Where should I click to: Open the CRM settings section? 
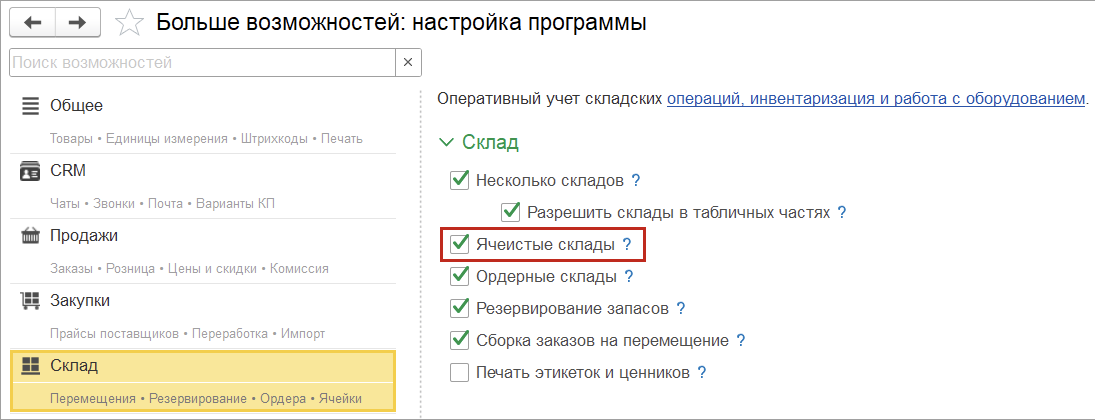pyautogui.click(x=205, y=187)
